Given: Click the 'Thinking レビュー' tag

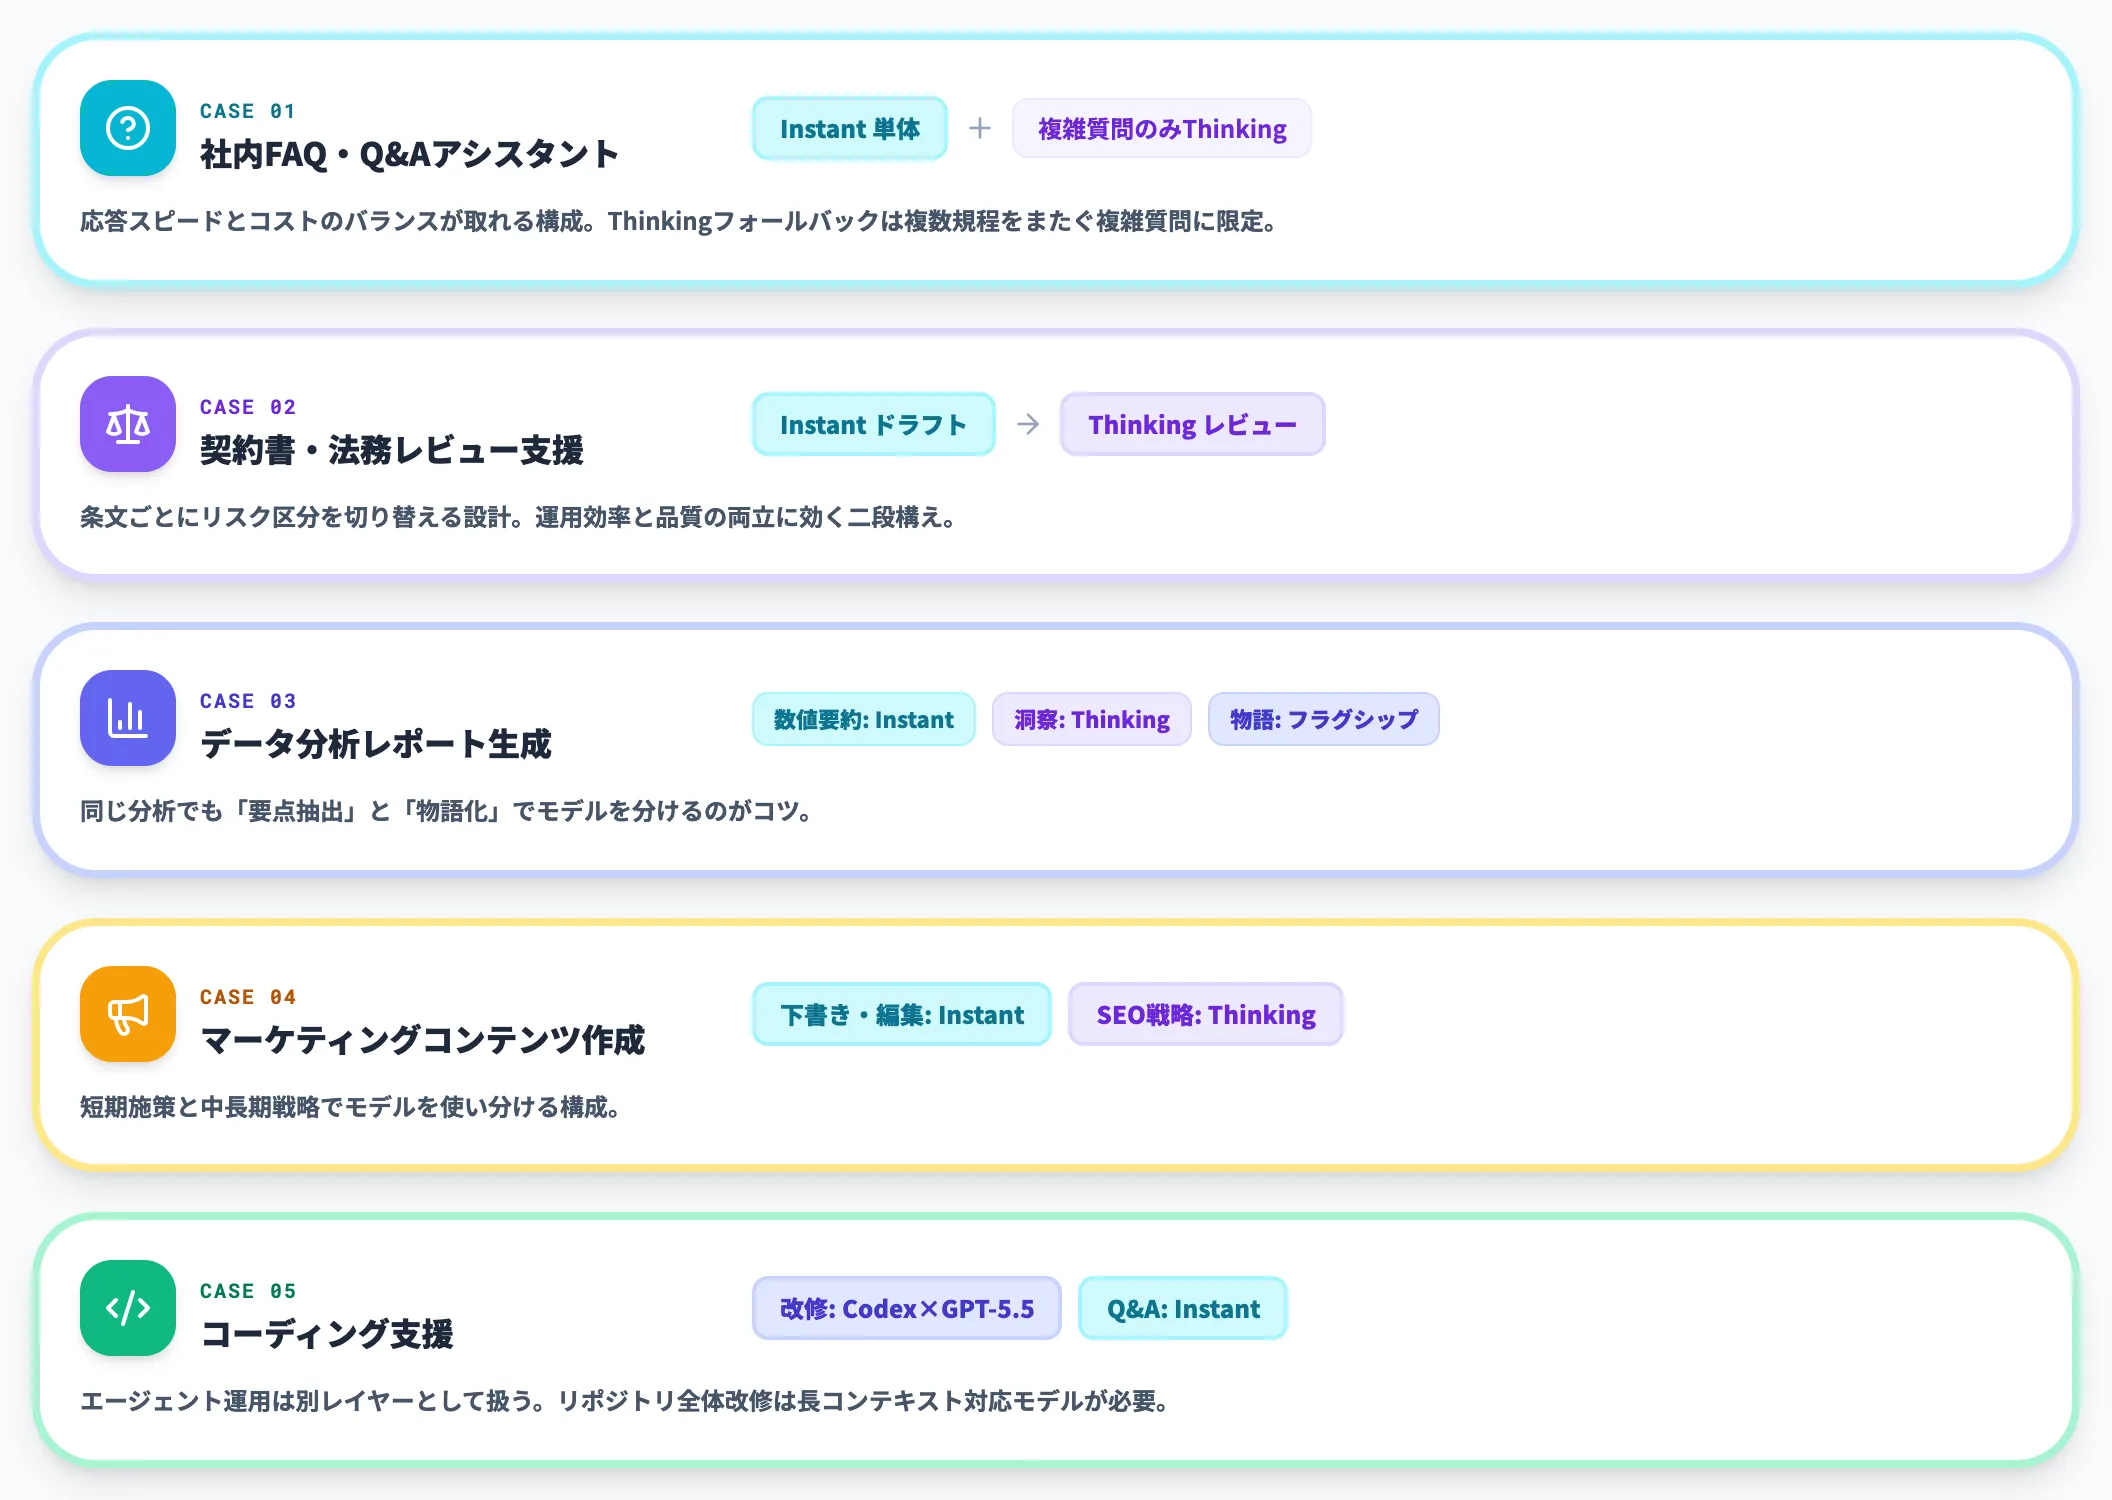Looking at the screenshot, I should click(x=1192, y=424).
